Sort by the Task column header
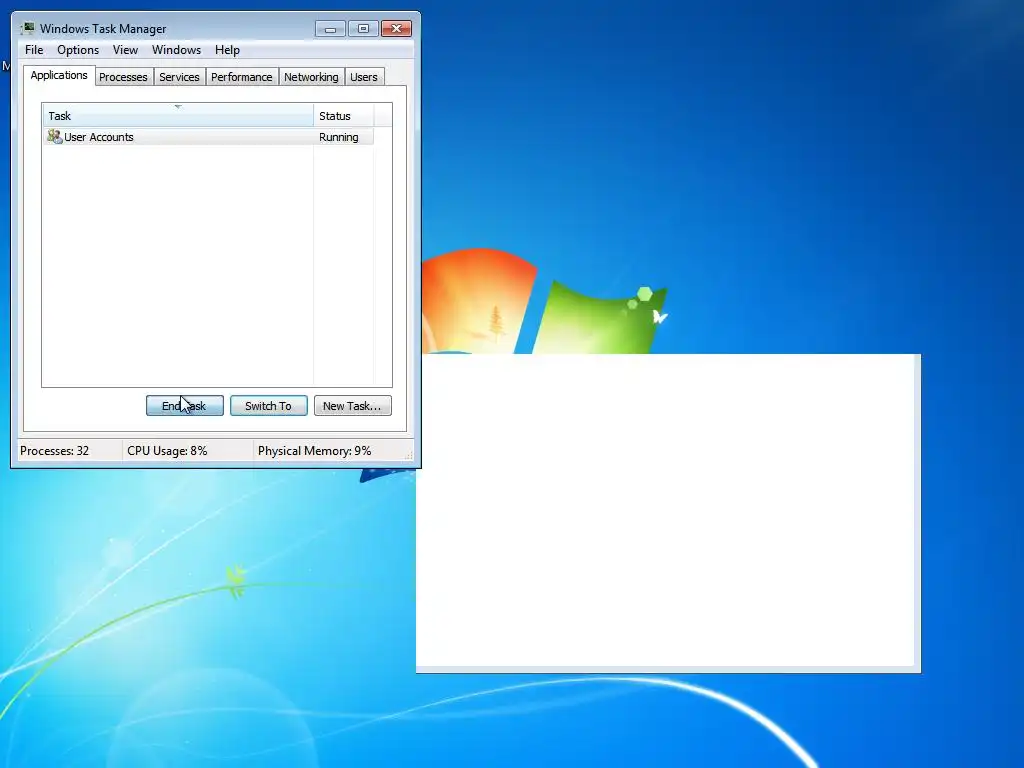1024x768 pixels. point(178,116)
